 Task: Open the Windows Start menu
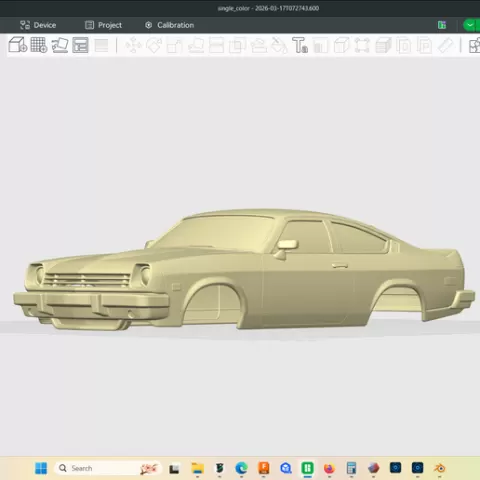(x=41, y=468)
